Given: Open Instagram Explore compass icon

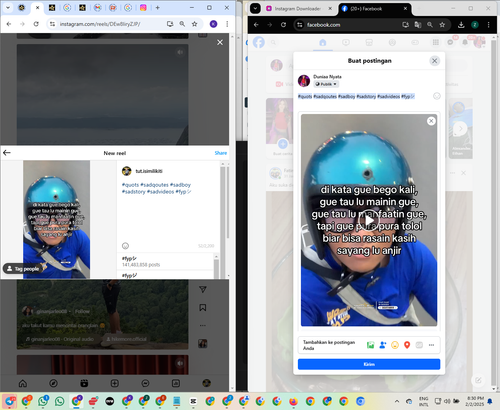Looking at the screenshot, I should click(x=53, y=383).
